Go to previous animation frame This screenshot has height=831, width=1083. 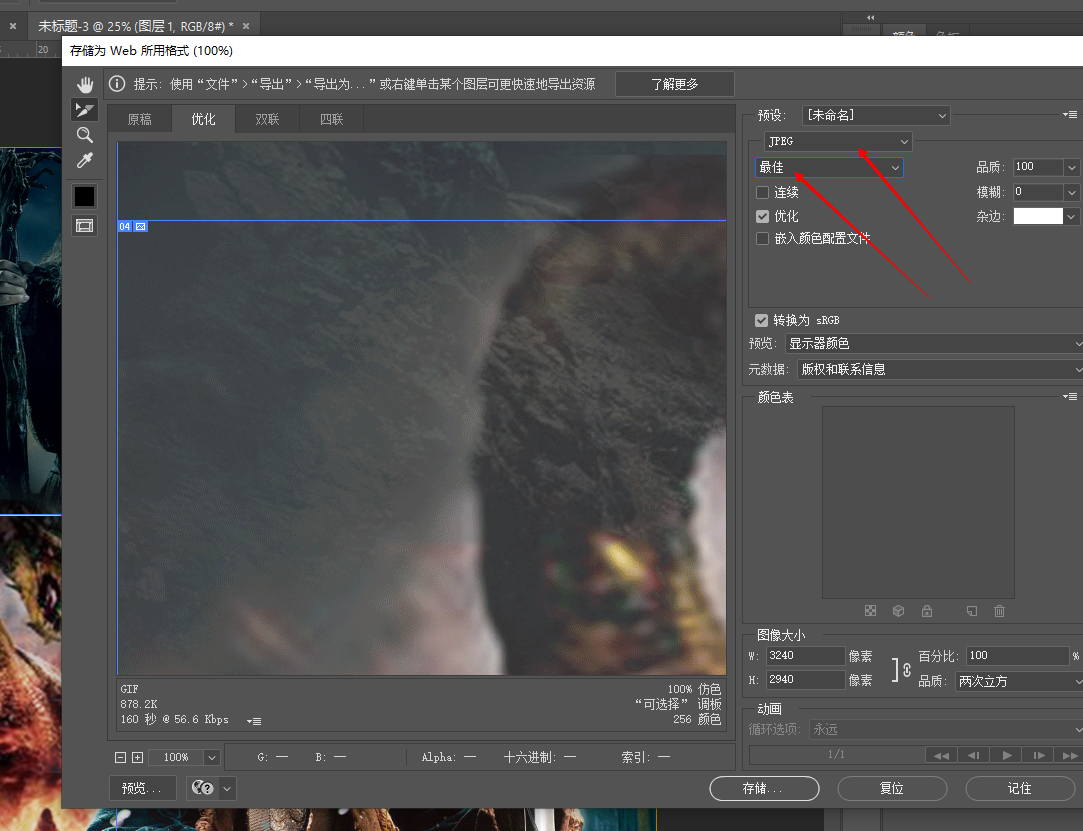(973, 755)
